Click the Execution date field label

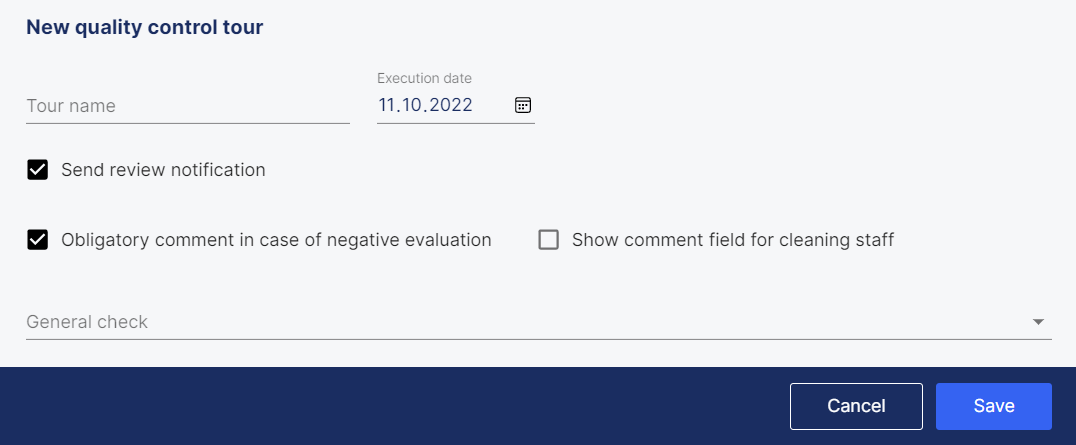click(x=424, y=78)
